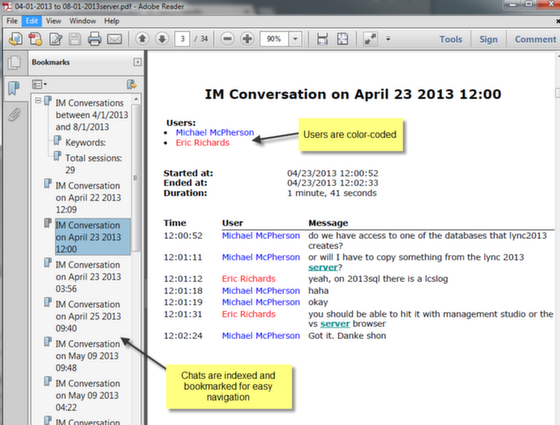
Task: Click server link in 12:01:11 message
Action: 323,268
